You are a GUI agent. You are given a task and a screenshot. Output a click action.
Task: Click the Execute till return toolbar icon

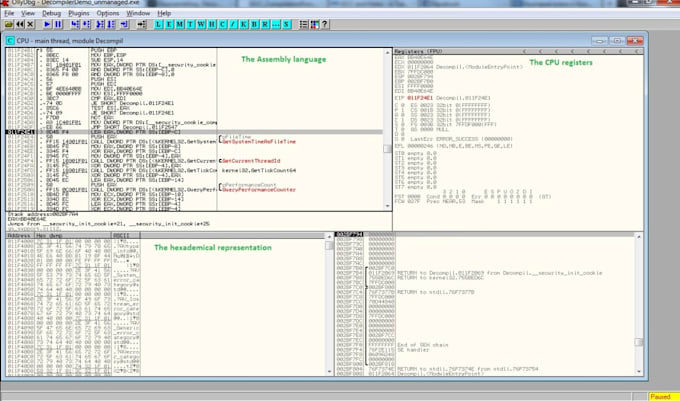tap(124, 24)
